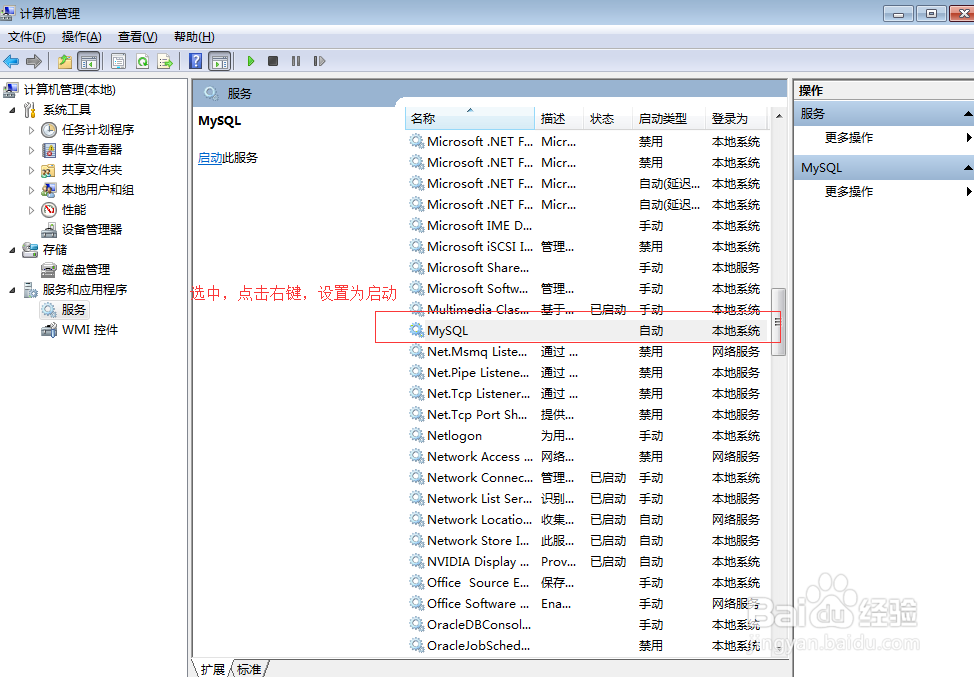
Task: Collapse the 服务 actions panel arrow
Action: click(x=967, y=113)
